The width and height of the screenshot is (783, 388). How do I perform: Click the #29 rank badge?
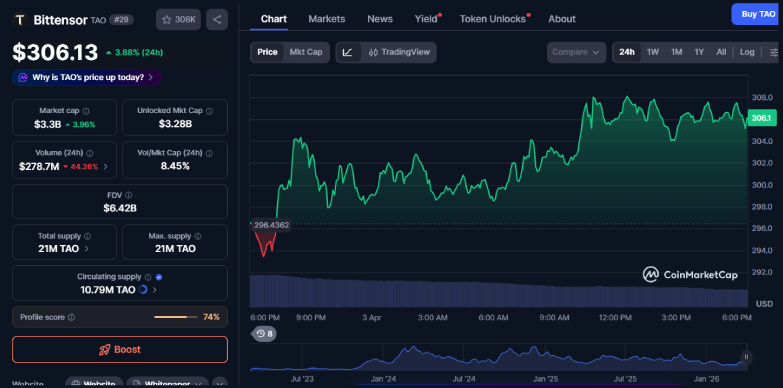[121, 20]
